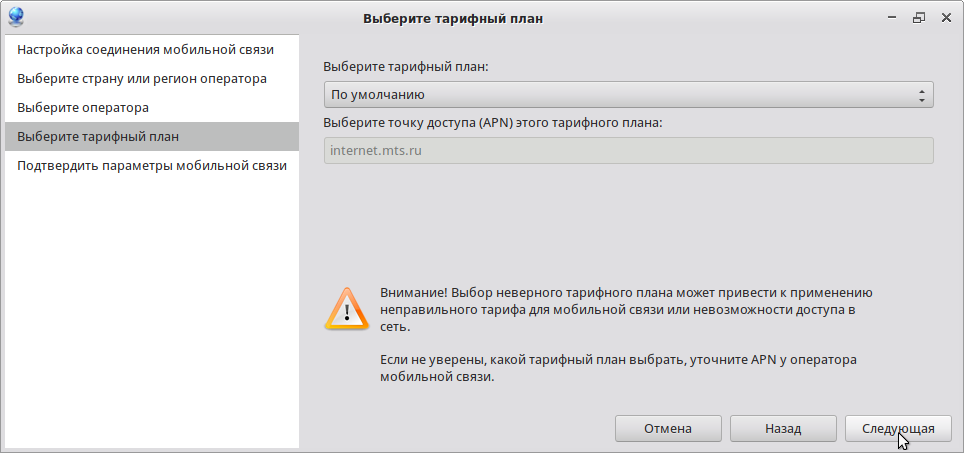Switch to 'Выберите оператора' step
This screenshot has width=964, height=453.
pos(83,107)
